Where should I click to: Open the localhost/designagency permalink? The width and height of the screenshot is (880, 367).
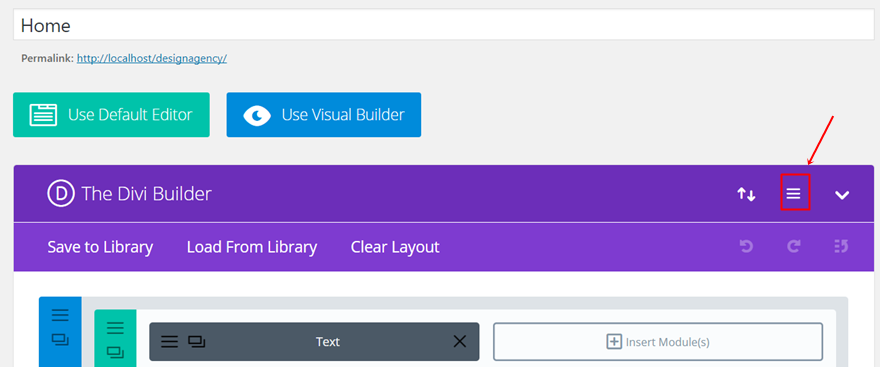152,58
